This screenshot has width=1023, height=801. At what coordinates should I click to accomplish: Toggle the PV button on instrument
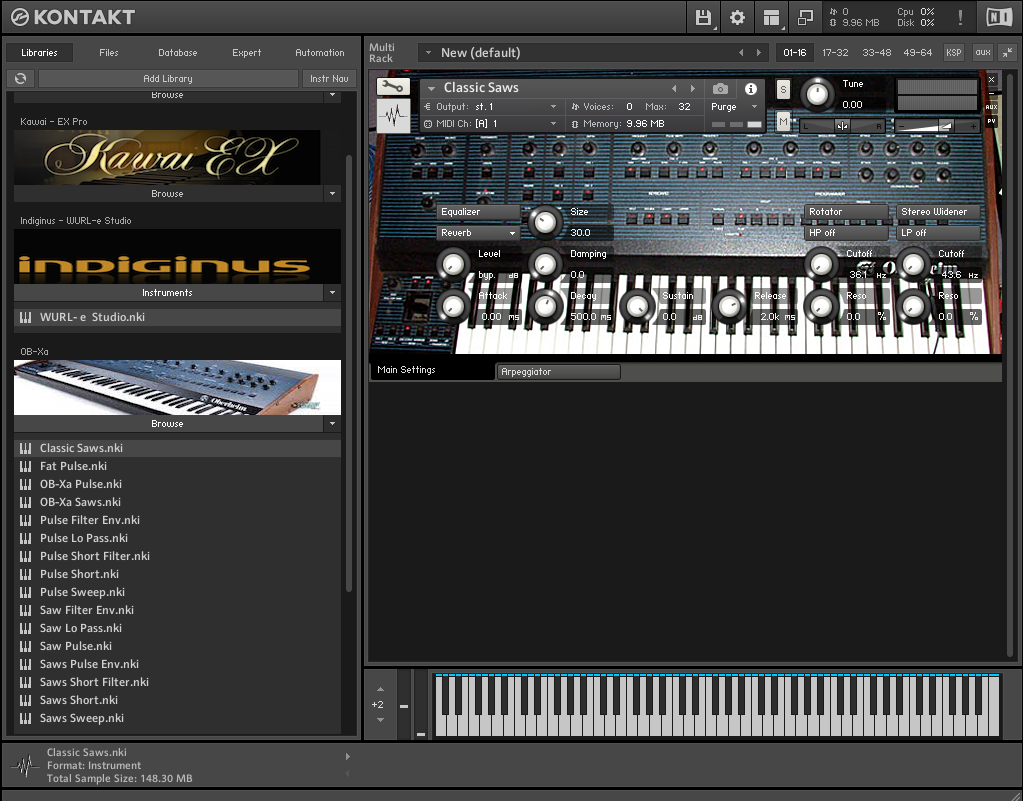(x=991, y=121)
